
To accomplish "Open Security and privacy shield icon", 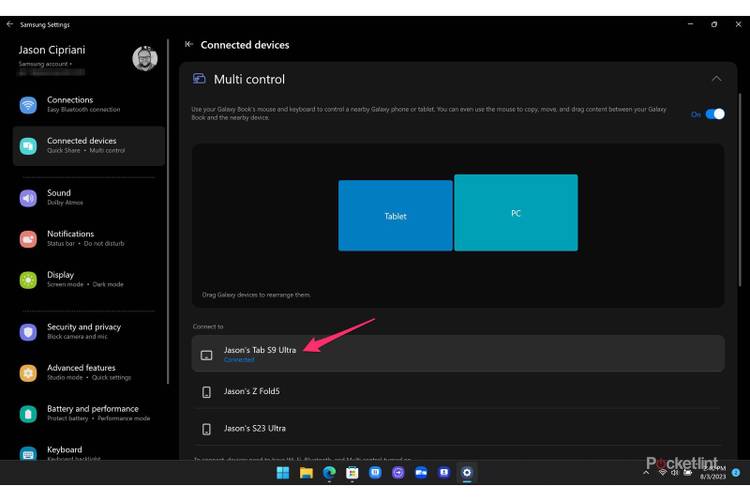I will (28, 332).
